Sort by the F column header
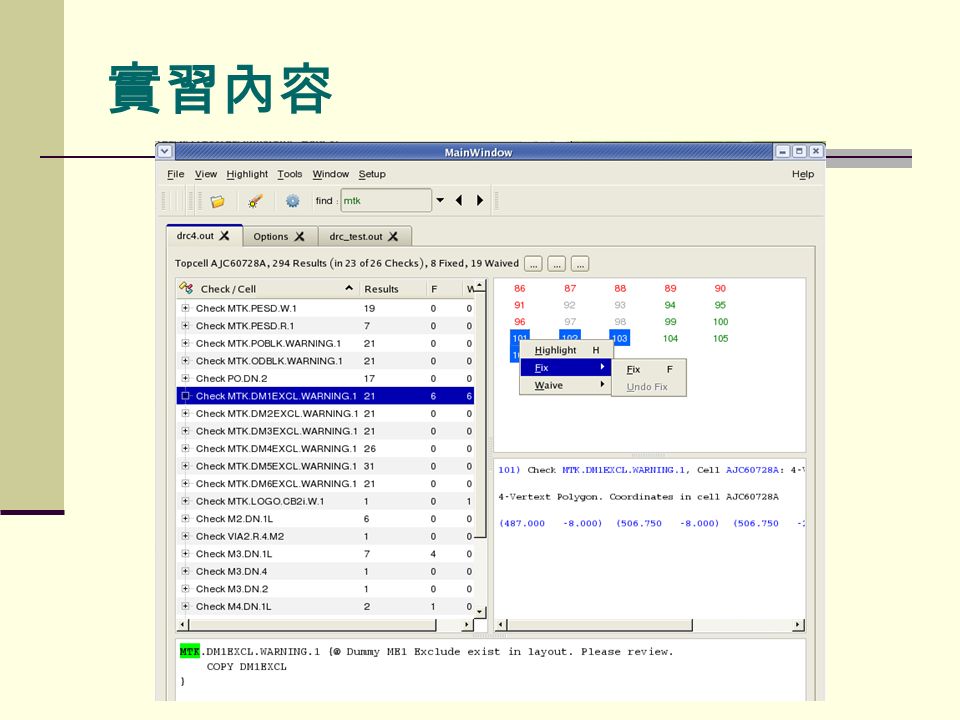 pos(444,288)
